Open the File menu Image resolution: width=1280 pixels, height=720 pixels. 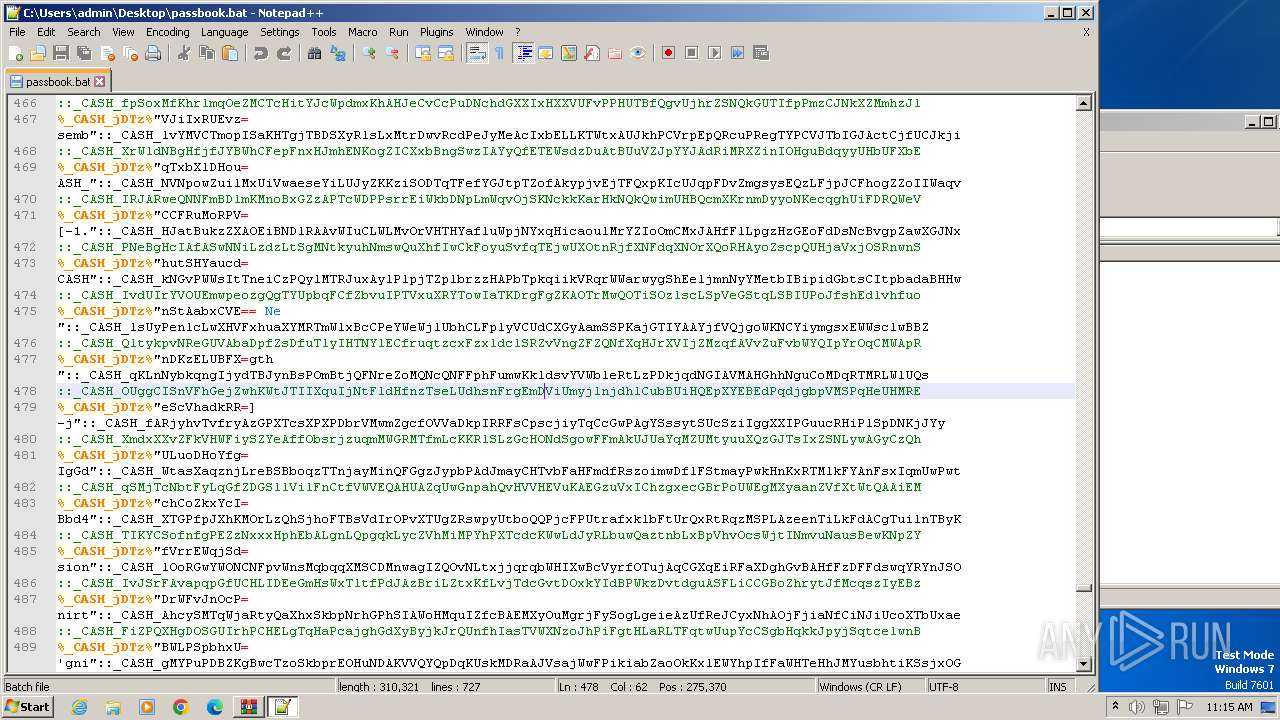[x=17, y=32]
